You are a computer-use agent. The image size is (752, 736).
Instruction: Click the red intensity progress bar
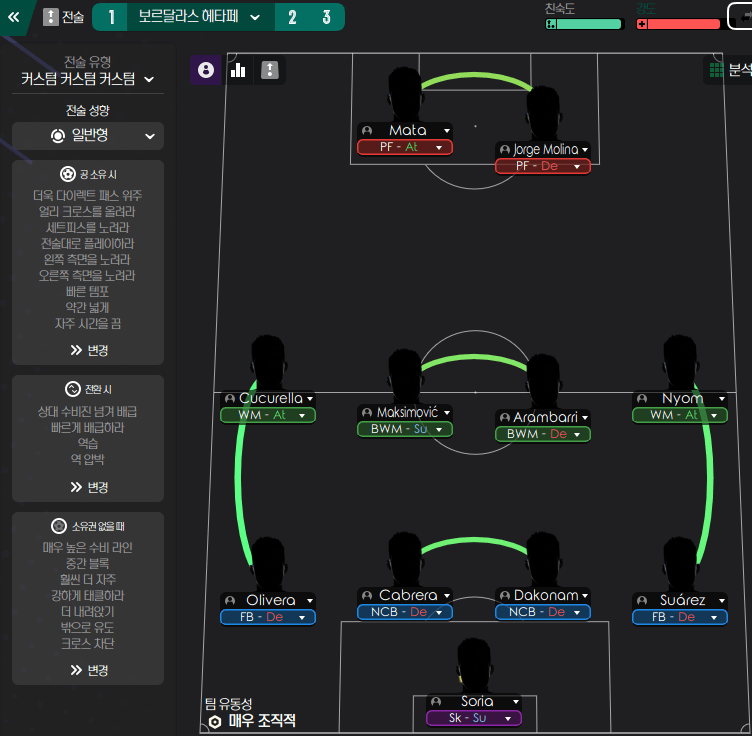[x=679, y=24]
